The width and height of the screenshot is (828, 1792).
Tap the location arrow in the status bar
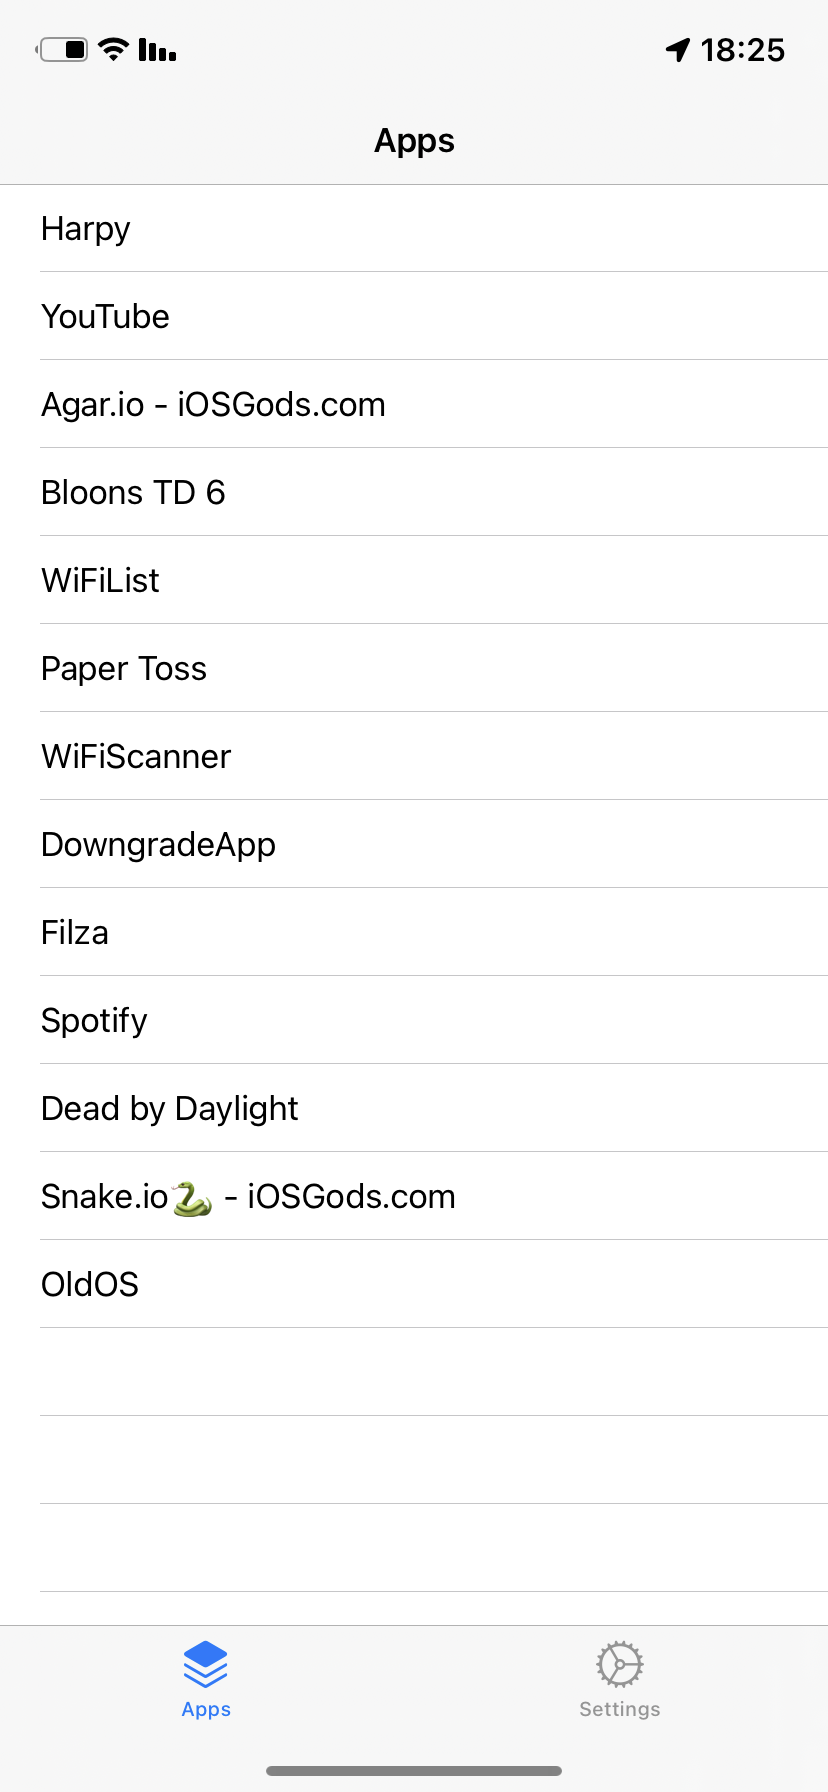676,48
